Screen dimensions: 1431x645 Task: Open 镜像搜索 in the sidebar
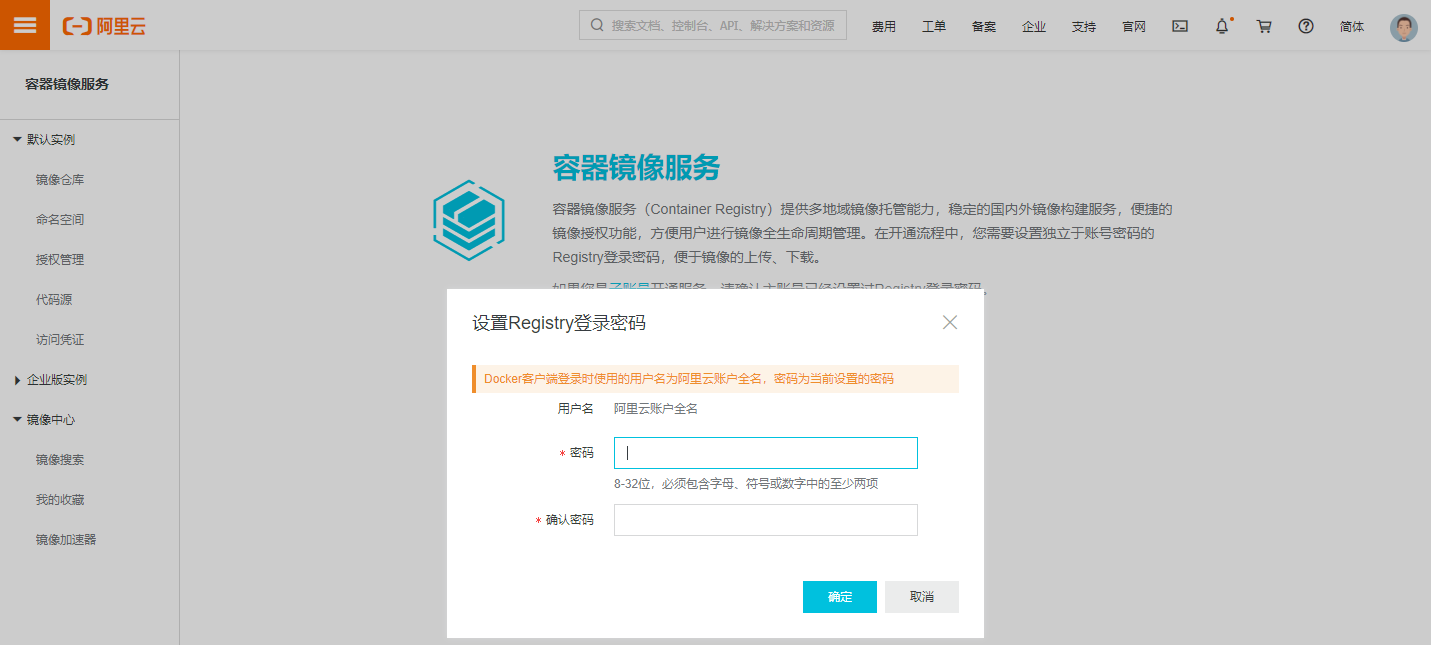coord(60,460)
